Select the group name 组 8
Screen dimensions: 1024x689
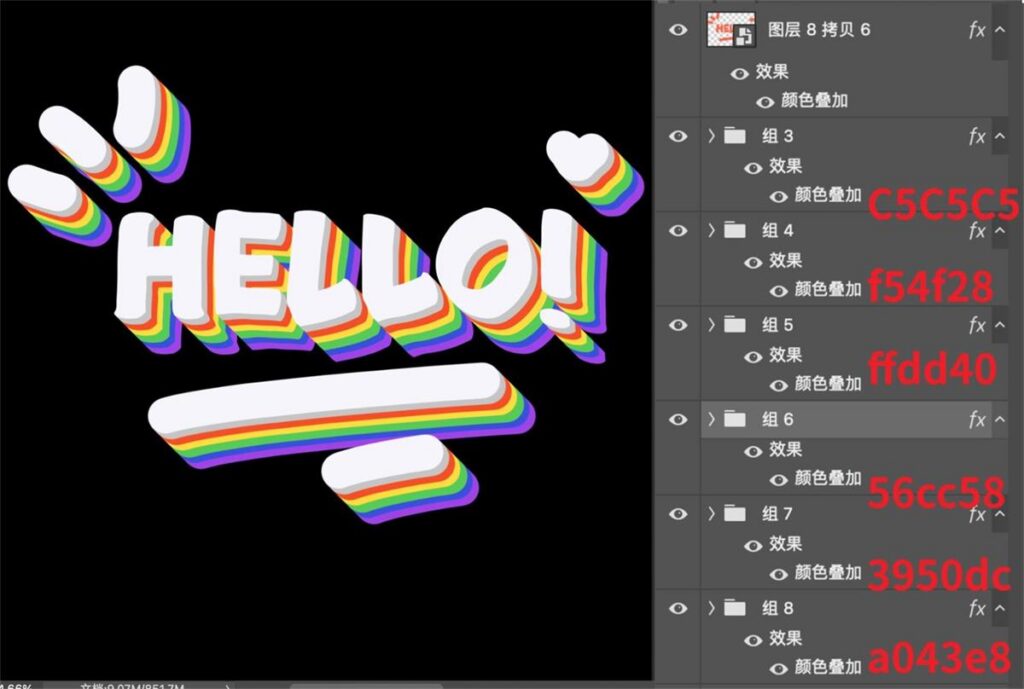777,608
